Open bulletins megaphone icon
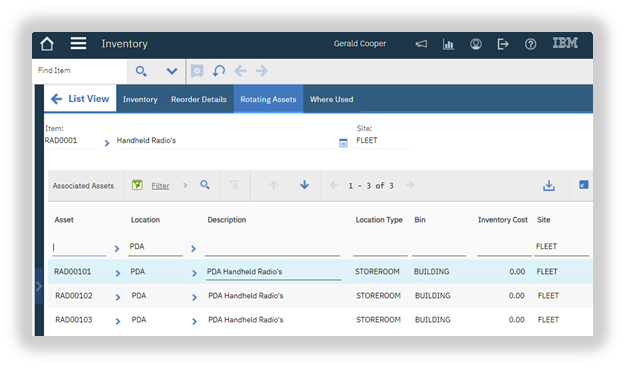Viewport: 626px width, 368px height. coord(421,44)
